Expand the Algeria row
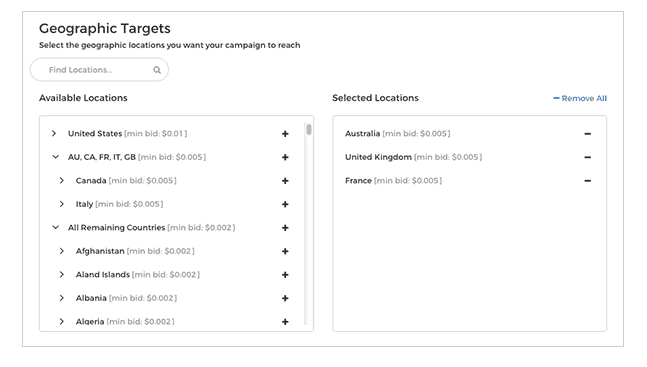647x367 pixels. (x=62, y=321)
